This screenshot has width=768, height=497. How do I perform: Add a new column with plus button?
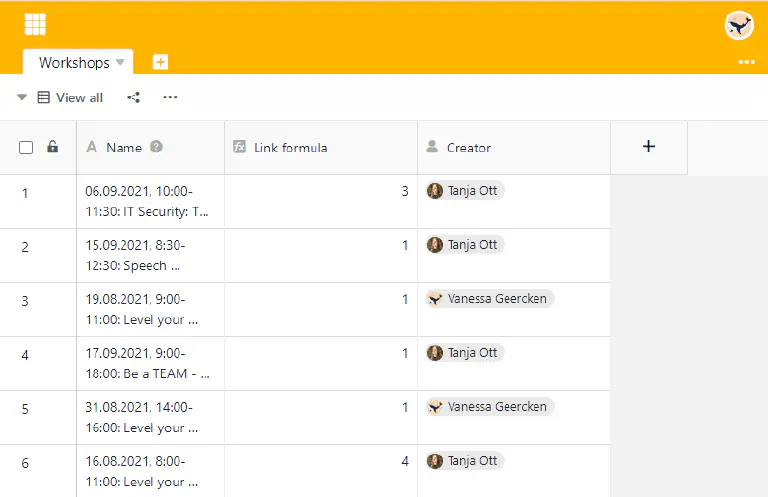[648, 147]
